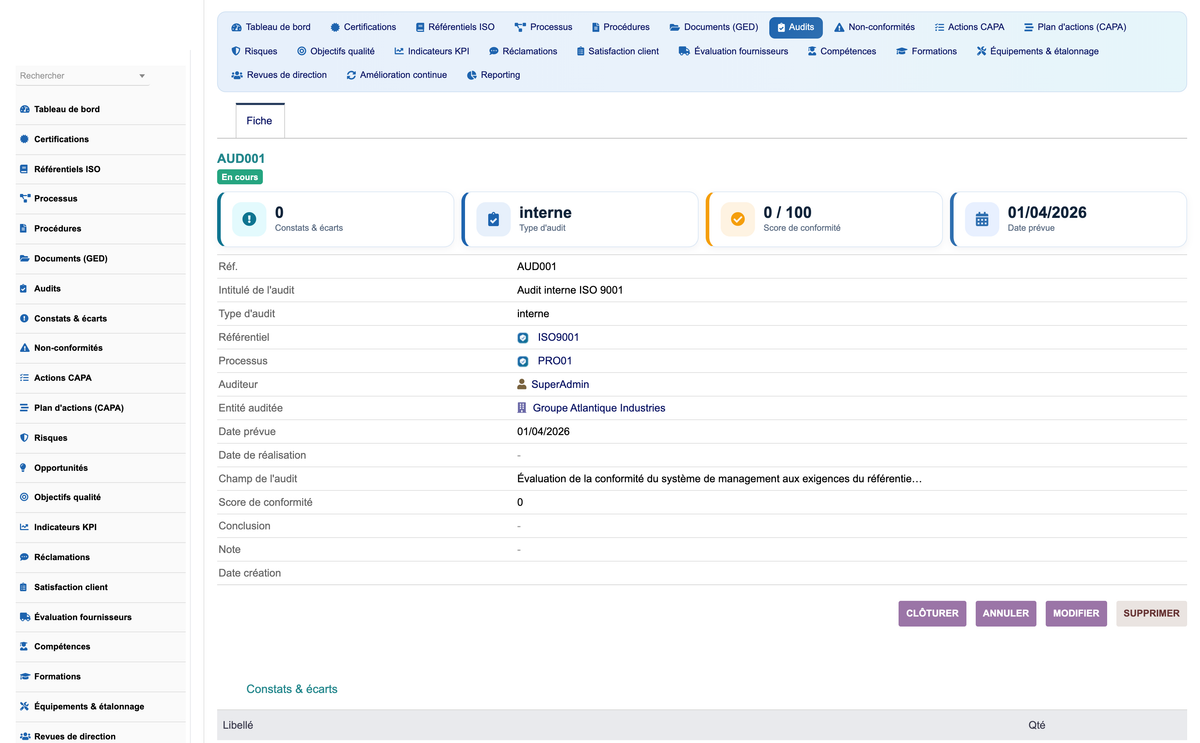This screenshot has height=743, width=1200.
Task: Click the Objectifs qualité target icon in sidebar
Action: click(x=25, y=497)
